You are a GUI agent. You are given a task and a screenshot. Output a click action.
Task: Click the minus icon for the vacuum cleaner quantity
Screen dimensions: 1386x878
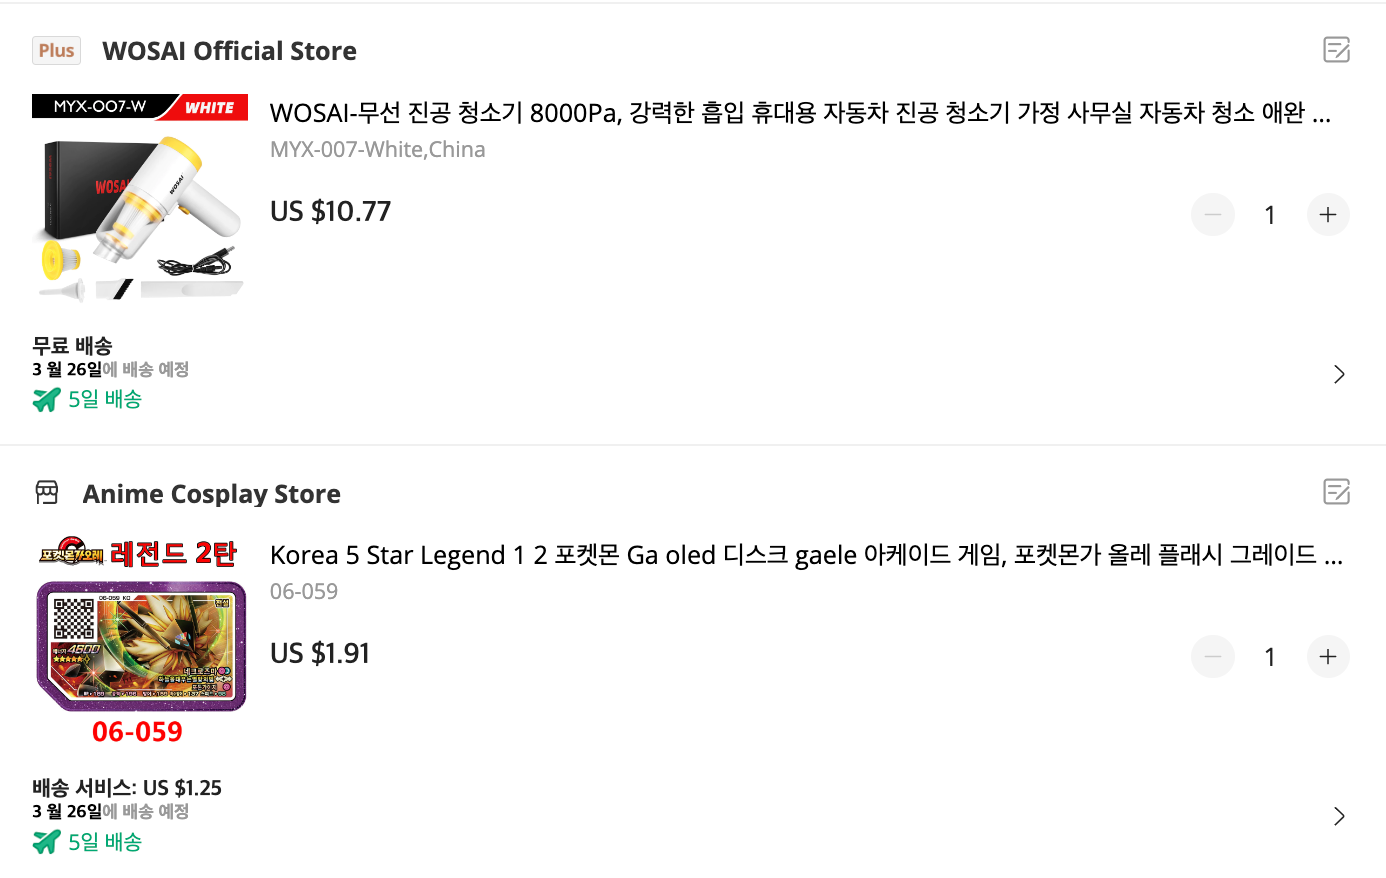(x=1212, y=214)
